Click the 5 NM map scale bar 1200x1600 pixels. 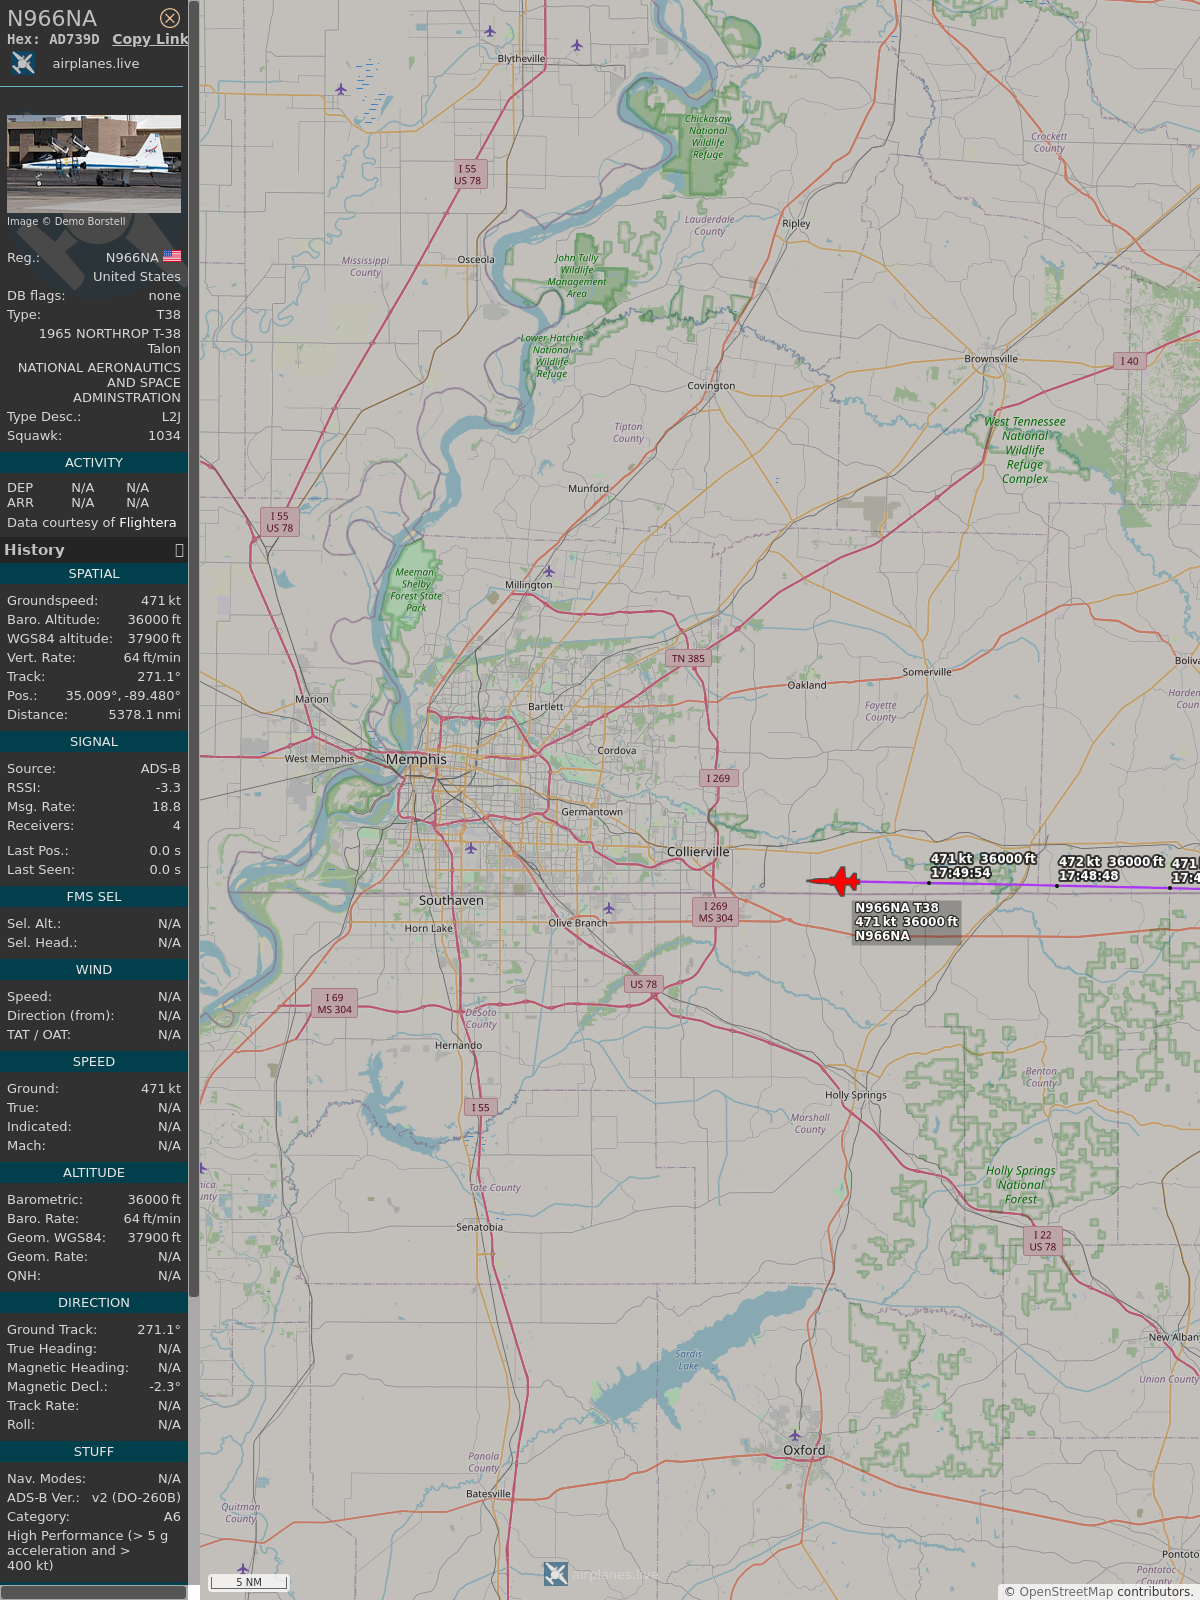click(249, 1582)
